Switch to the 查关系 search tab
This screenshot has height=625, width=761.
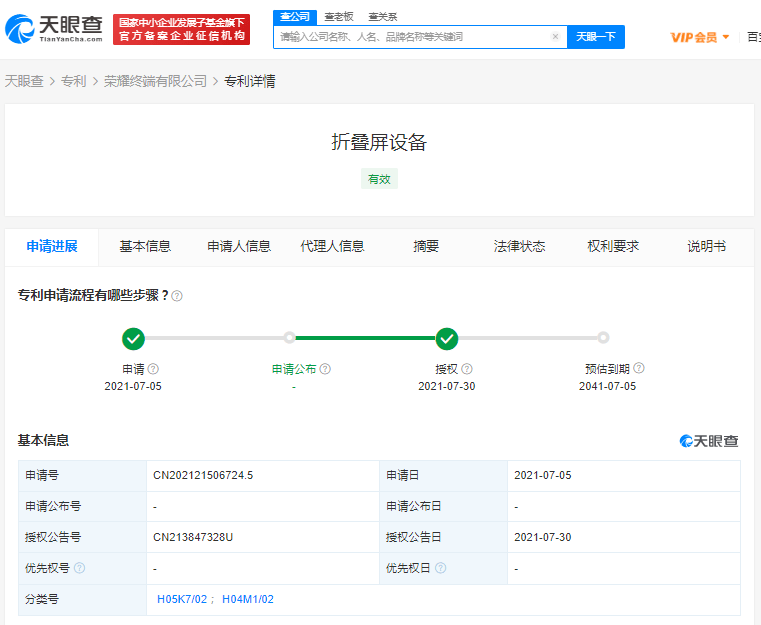382,17
